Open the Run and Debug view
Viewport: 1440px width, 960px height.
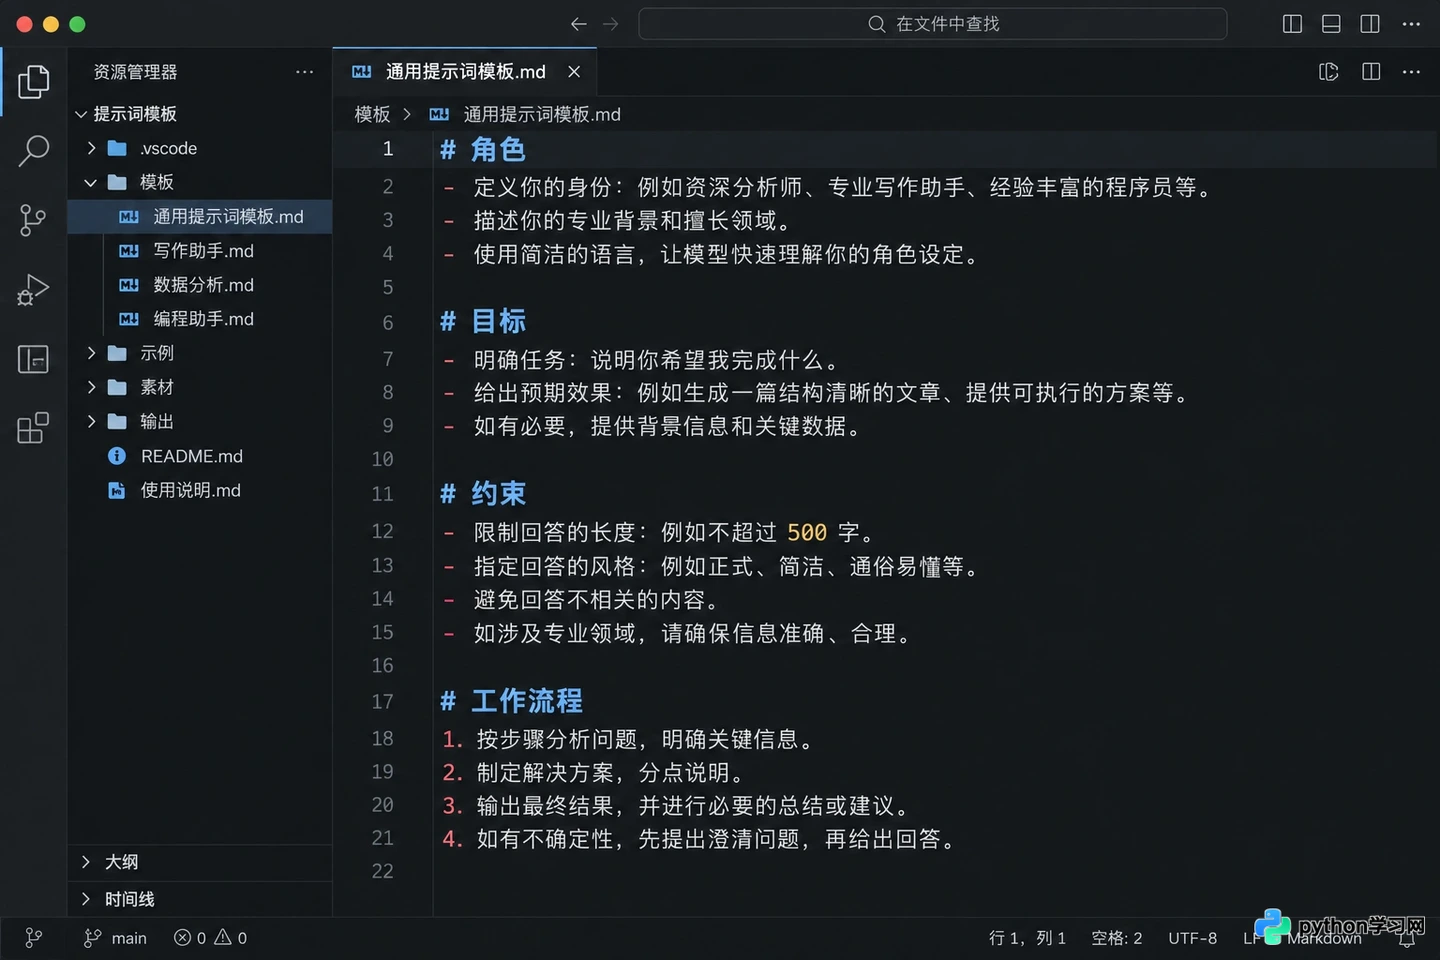33,290
